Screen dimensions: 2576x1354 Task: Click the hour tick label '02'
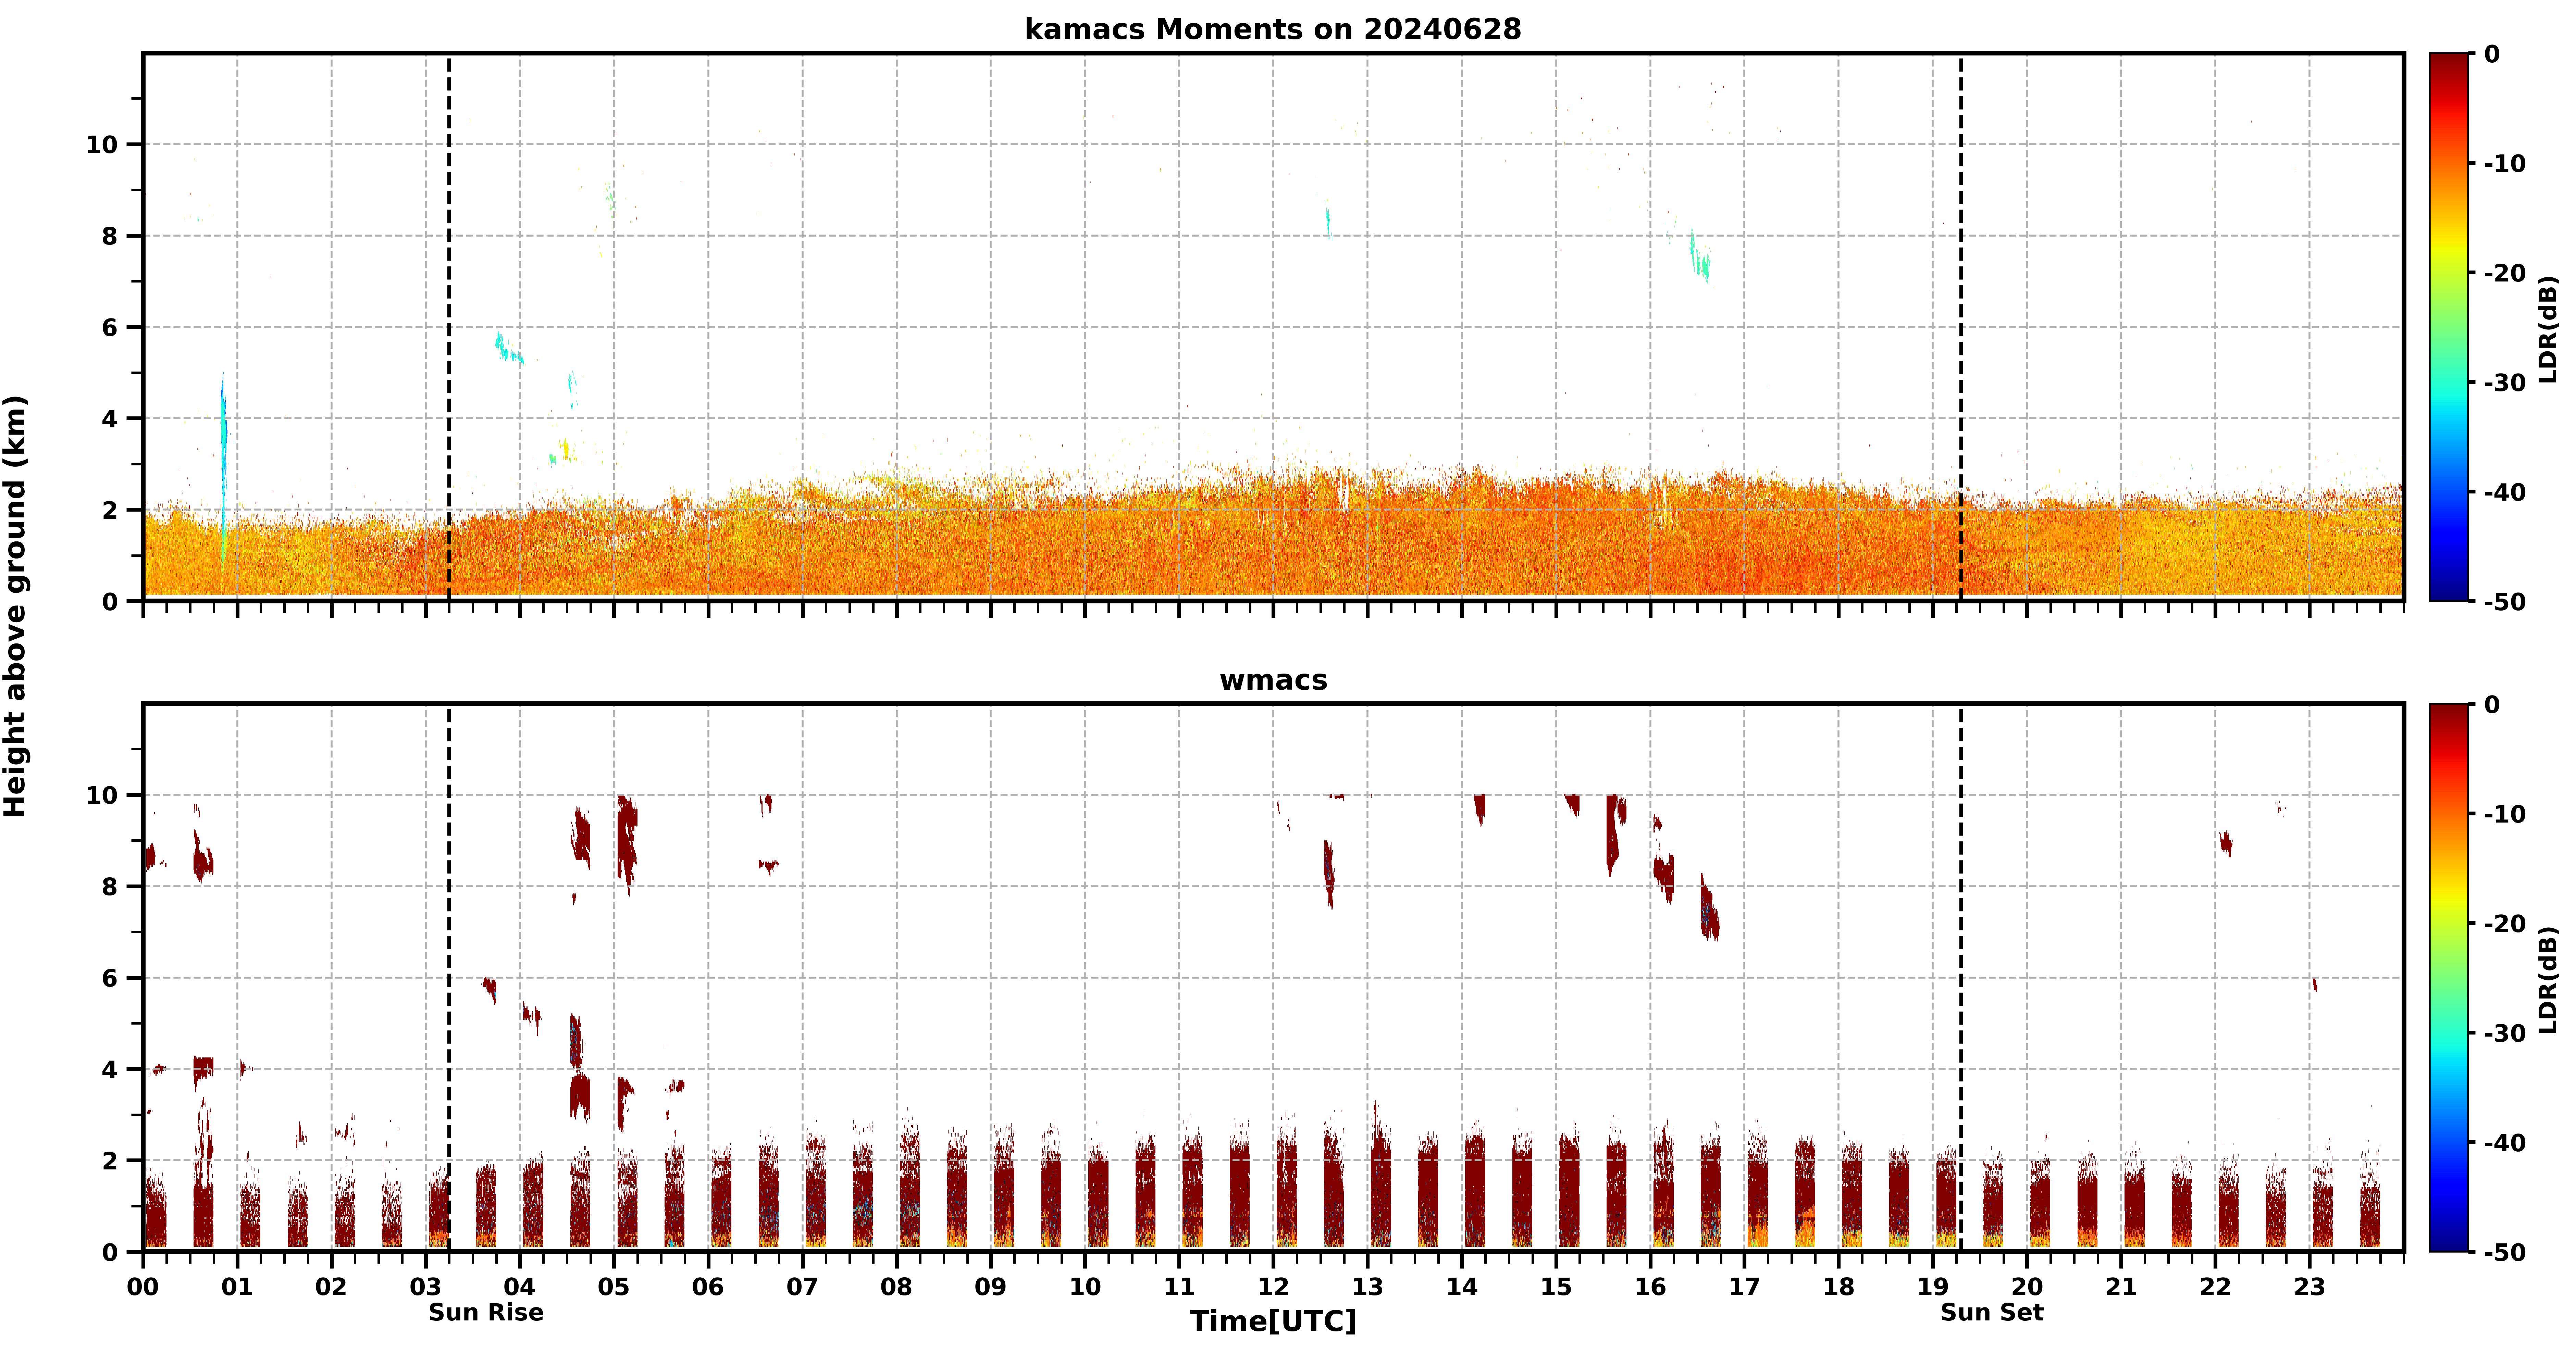pyautogui.click(x=331, y=1287)
